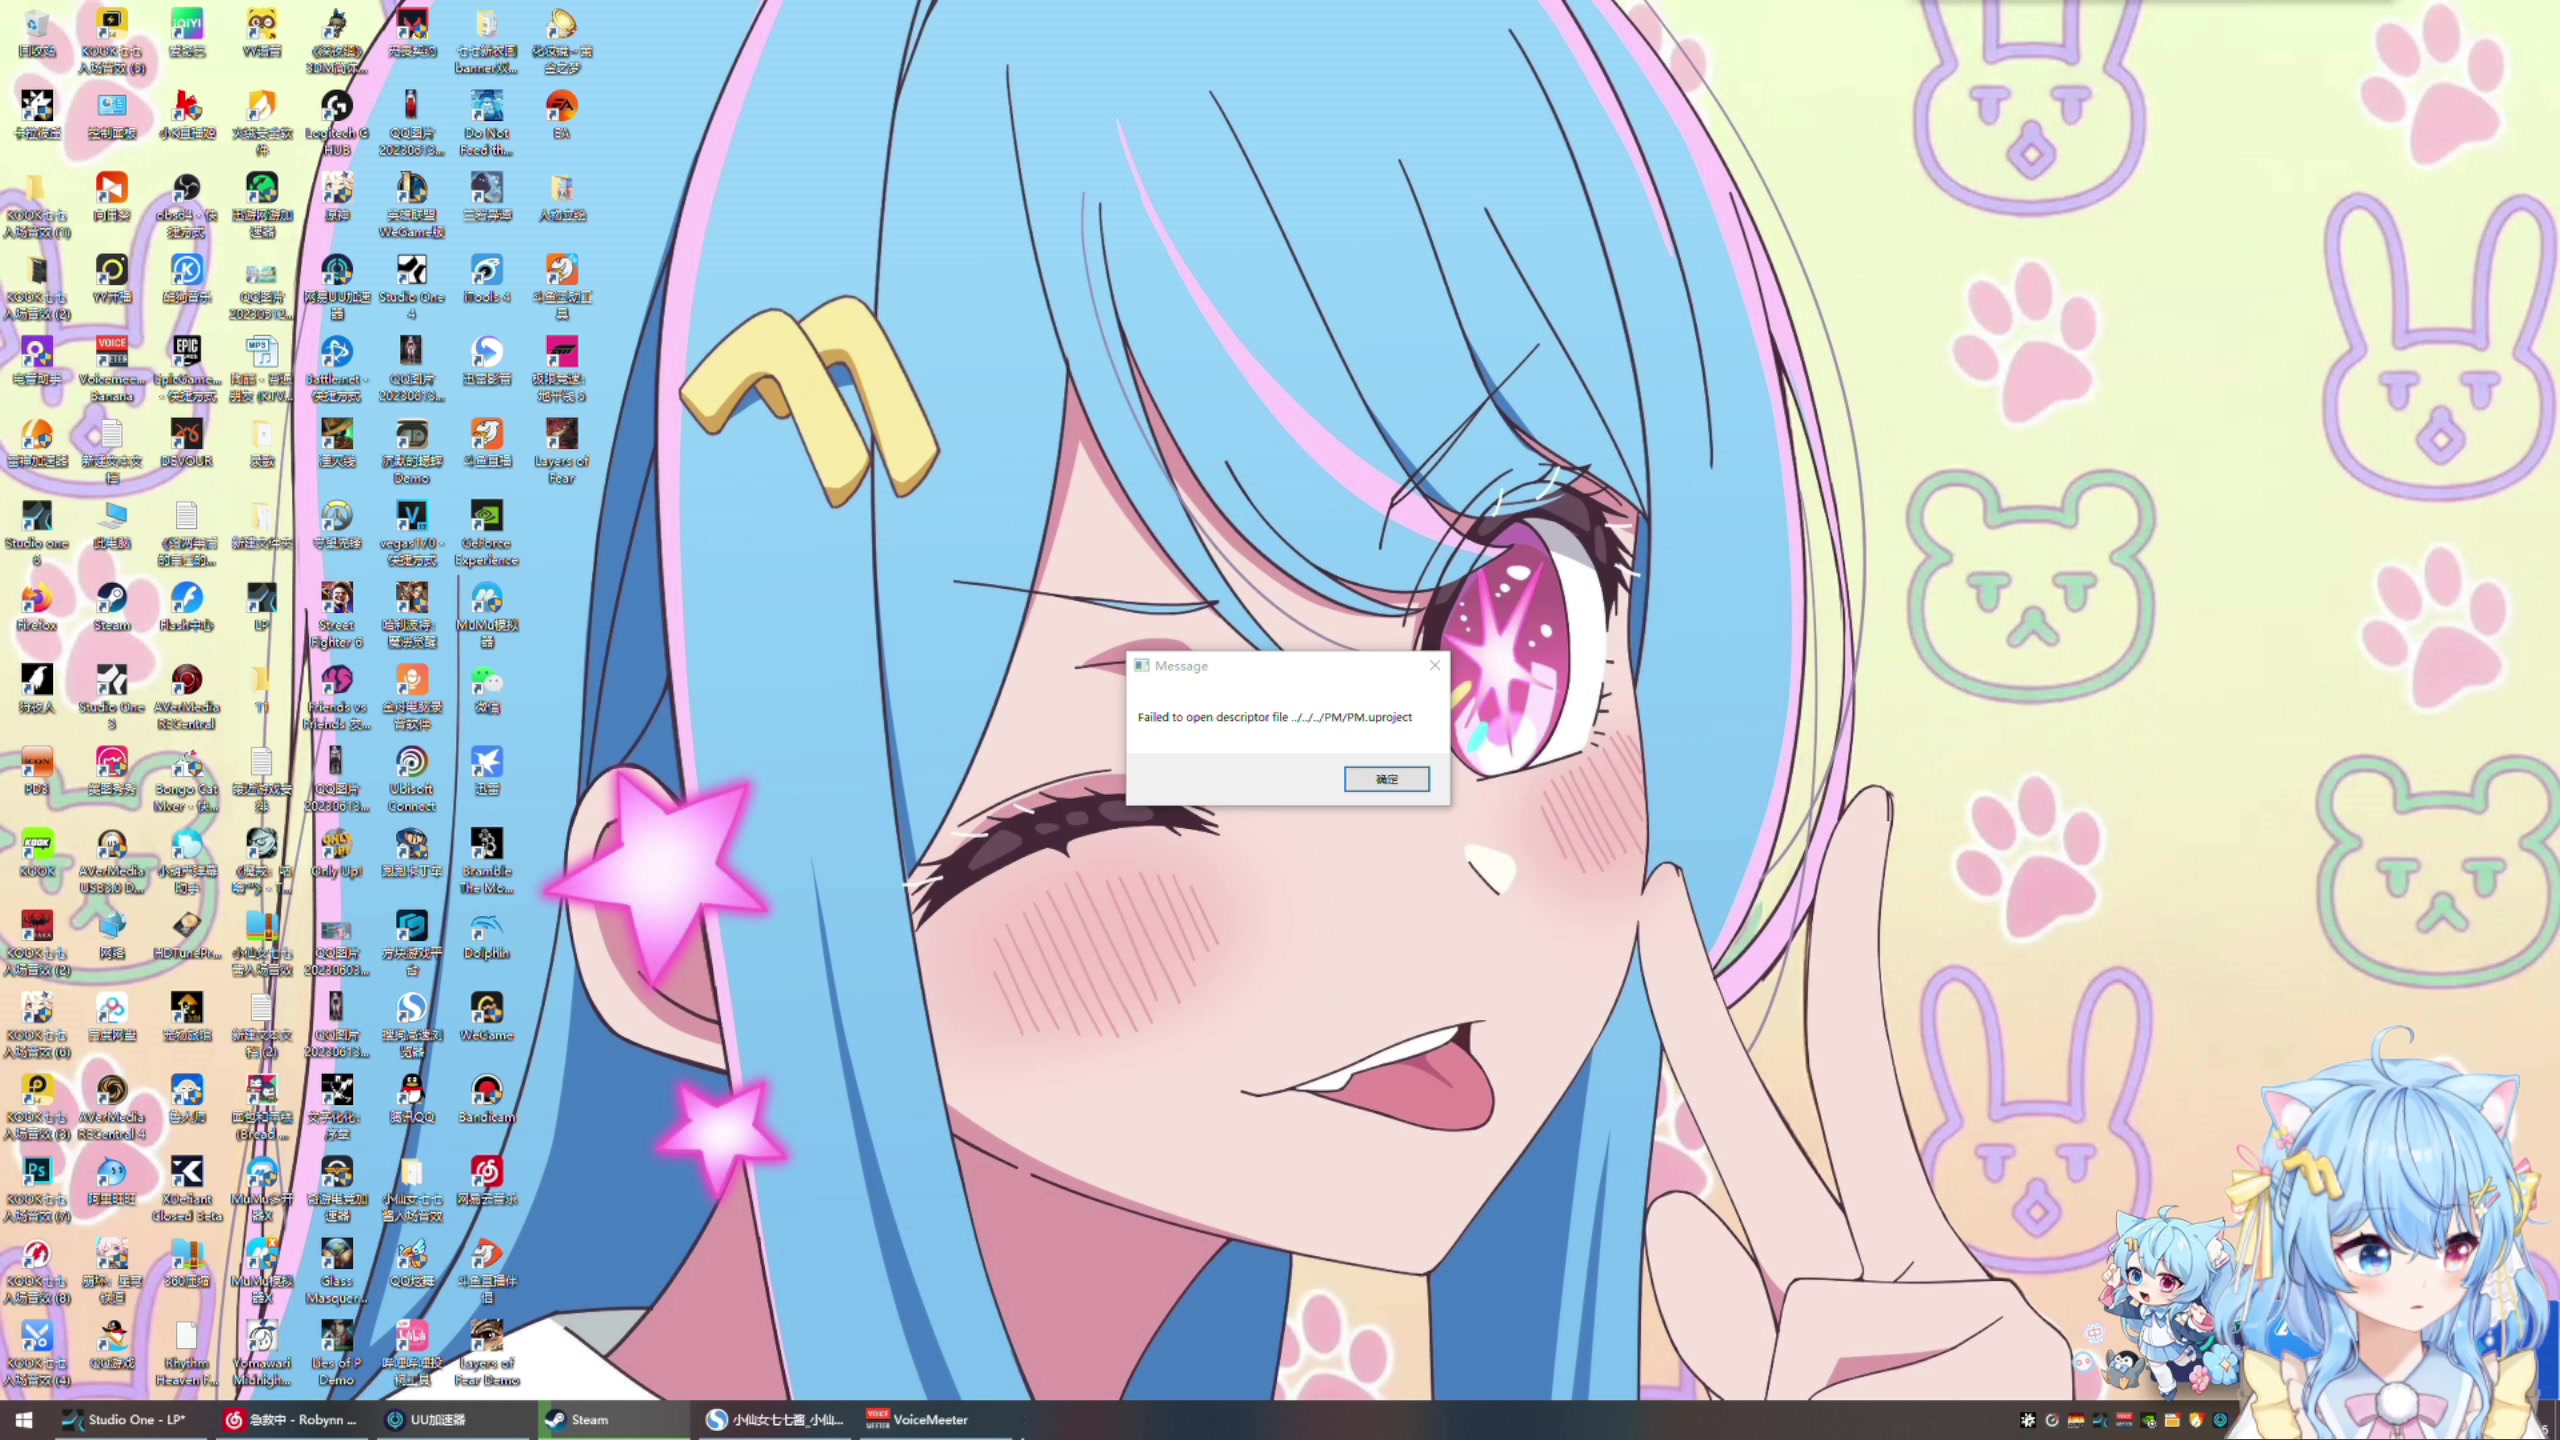2560x1440 pixels.
Task: Select the DEVOUR desktop icon
Action: point(187,443)
